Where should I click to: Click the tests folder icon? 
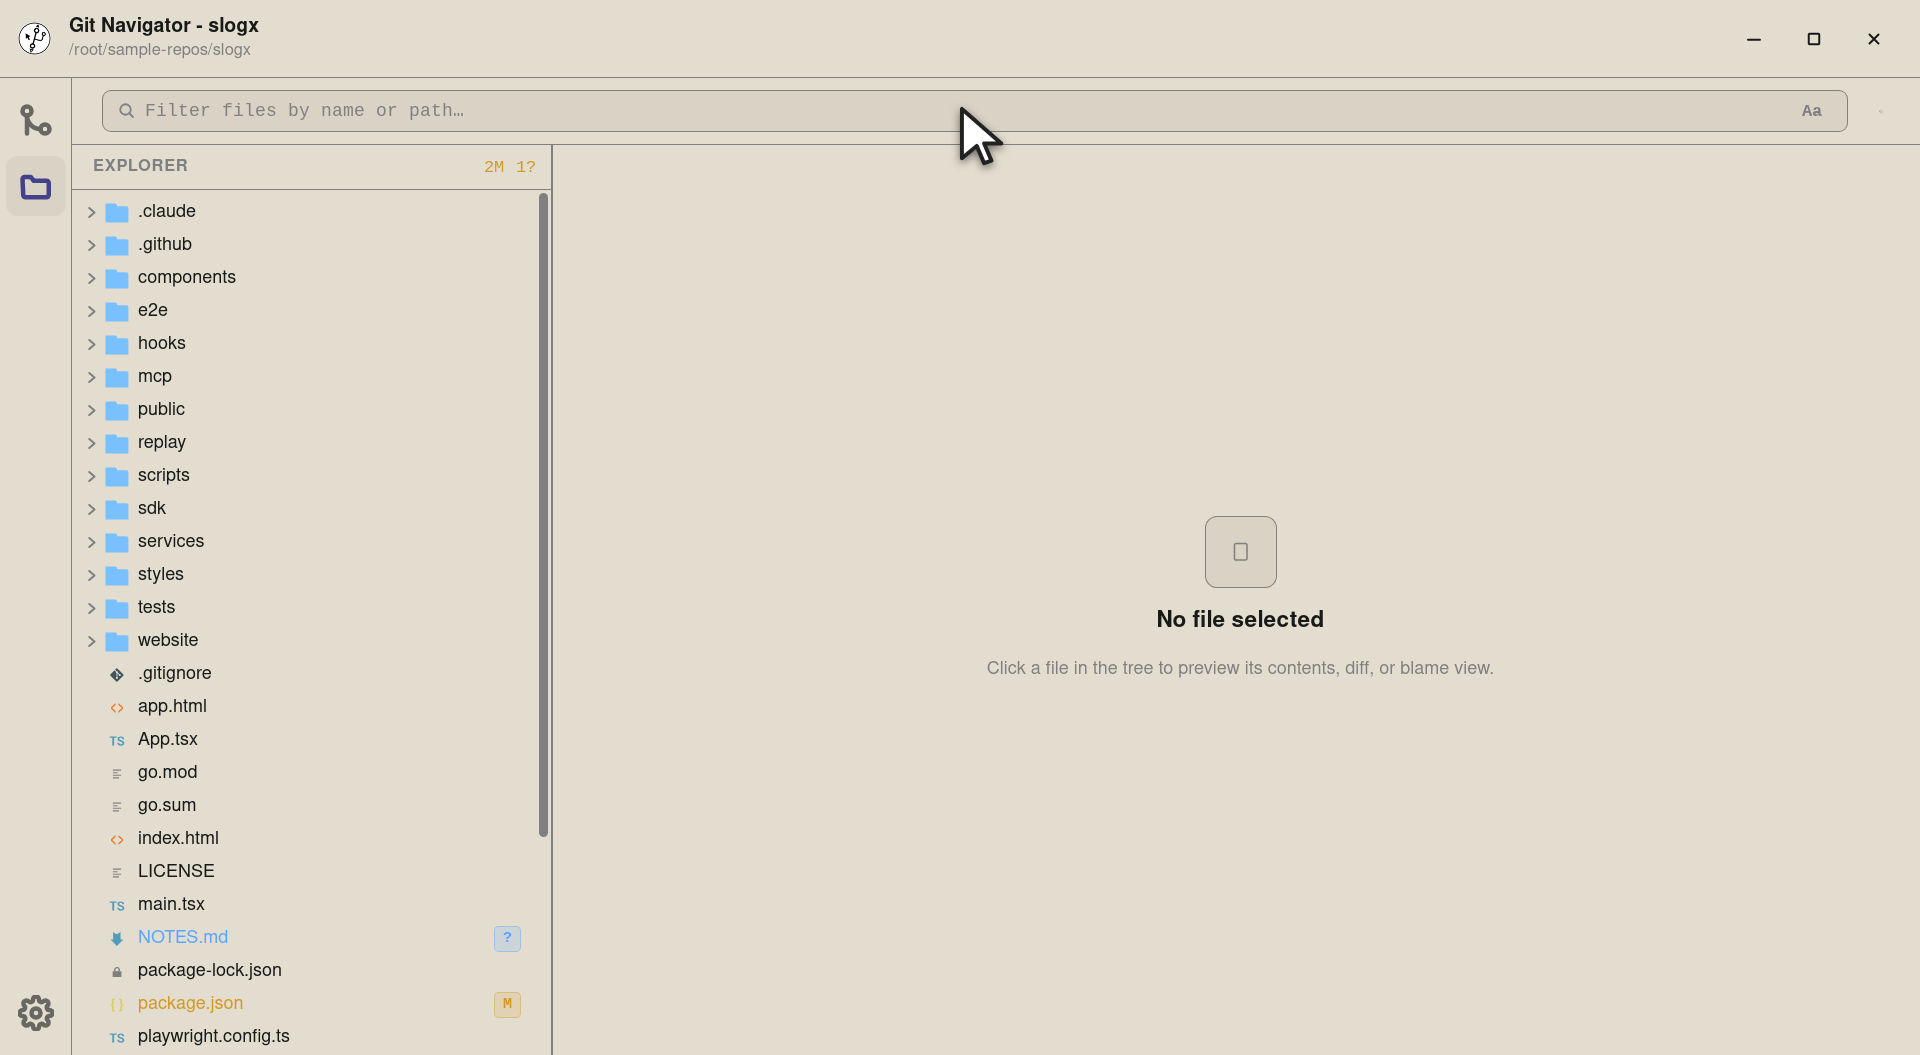pyautogui.click(x=117, y=608)
